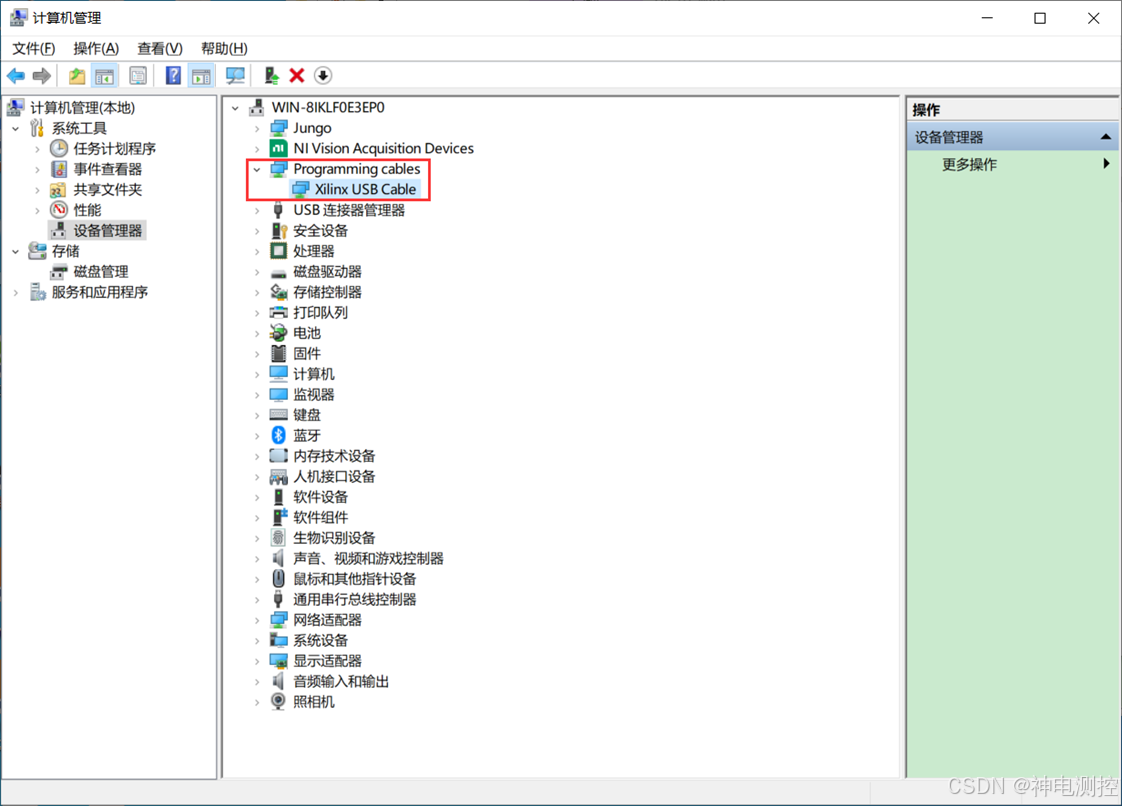Open the 查看(V) menu
The width and height of the screenshot is (1122, 806).
click(160, 48)
